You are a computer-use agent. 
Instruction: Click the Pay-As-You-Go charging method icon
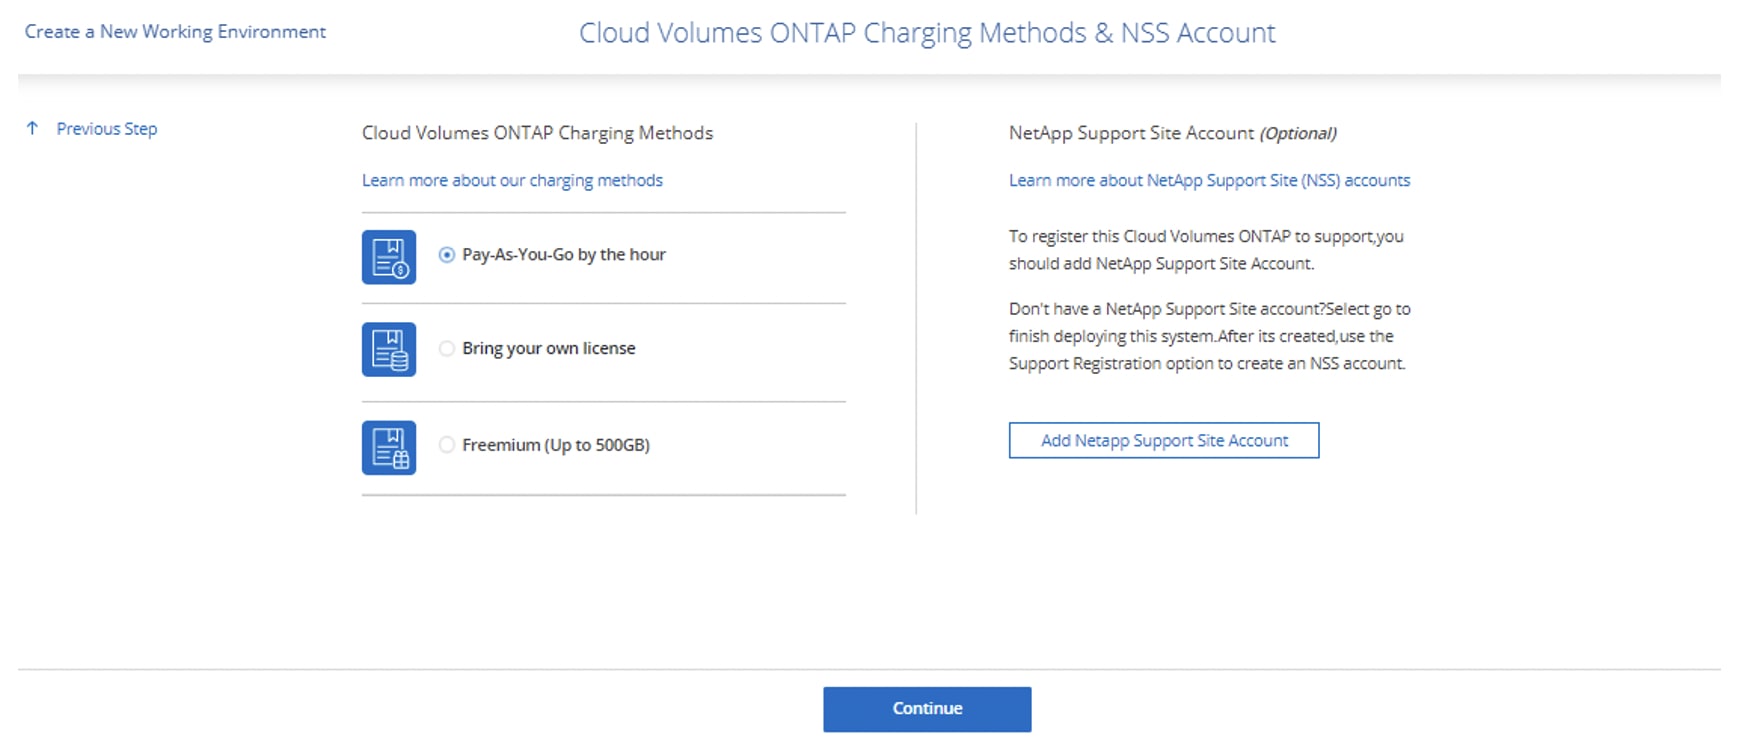(x=388, y=257)
